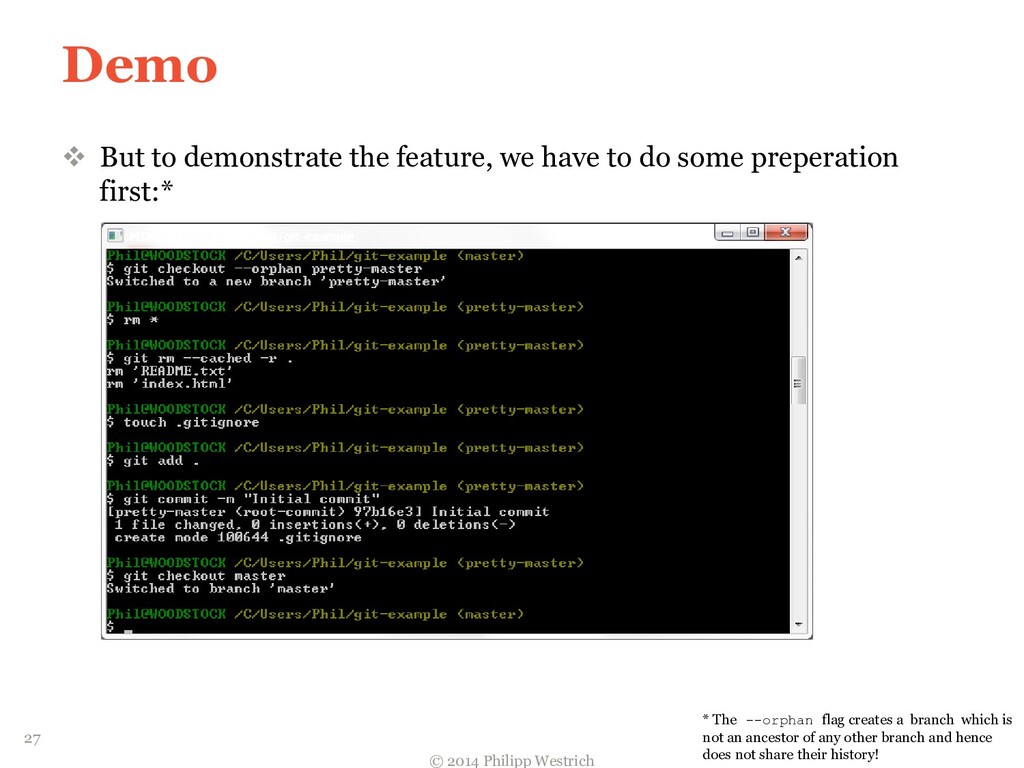The height and width of the screenshot is (768, 1024).
Task: Click the 'touch .gitignore' command line
Action: pos(183,422)
